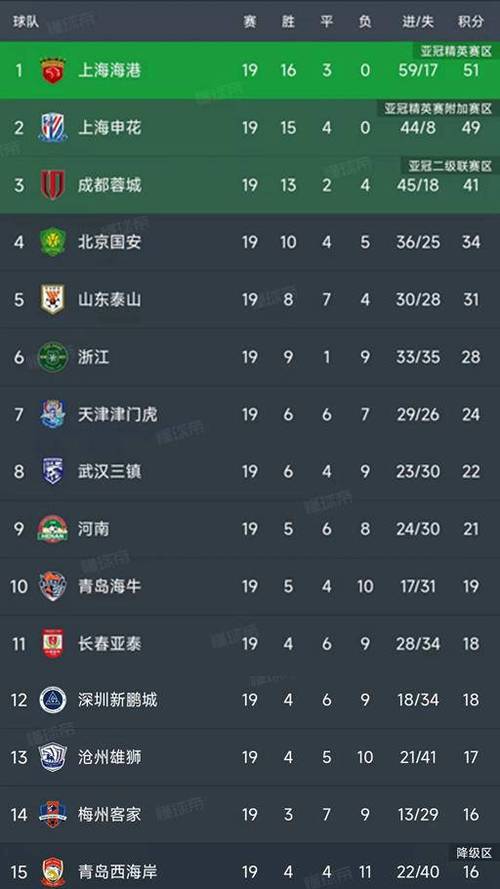Click the Cangzhou Mighty Lions (沧州雄狮) logo
The image size is (500, 889).
[53, 757]
